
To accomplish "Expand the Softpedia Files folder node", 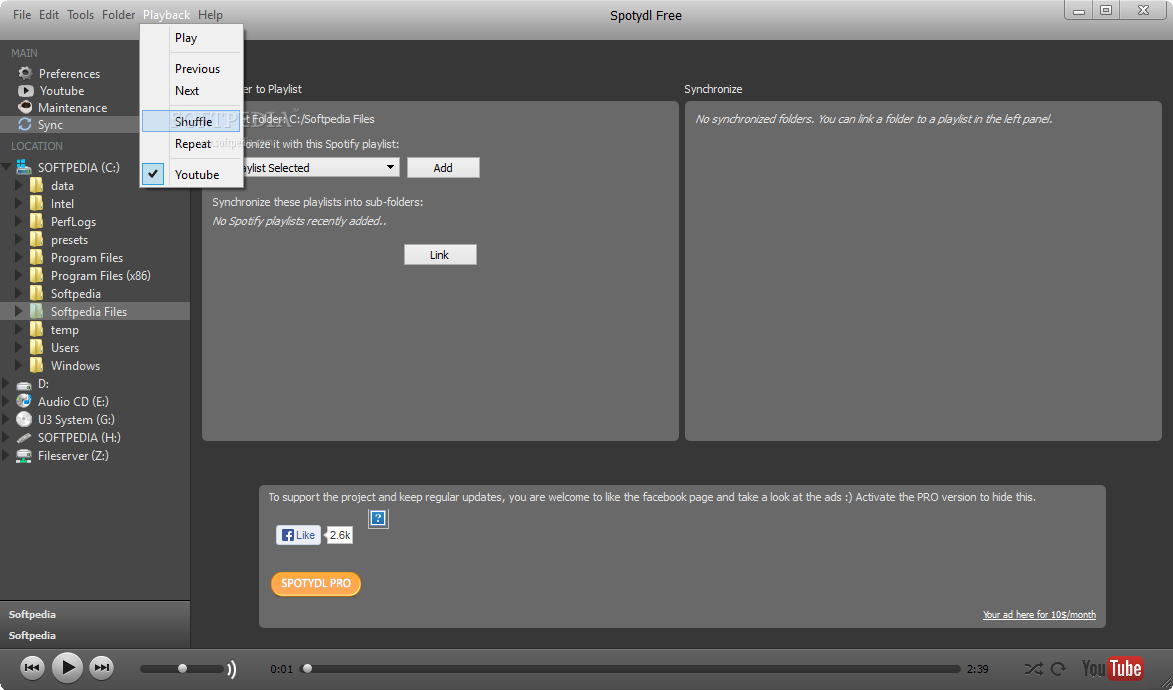I will pyautogui.click(x=19, y=311).
